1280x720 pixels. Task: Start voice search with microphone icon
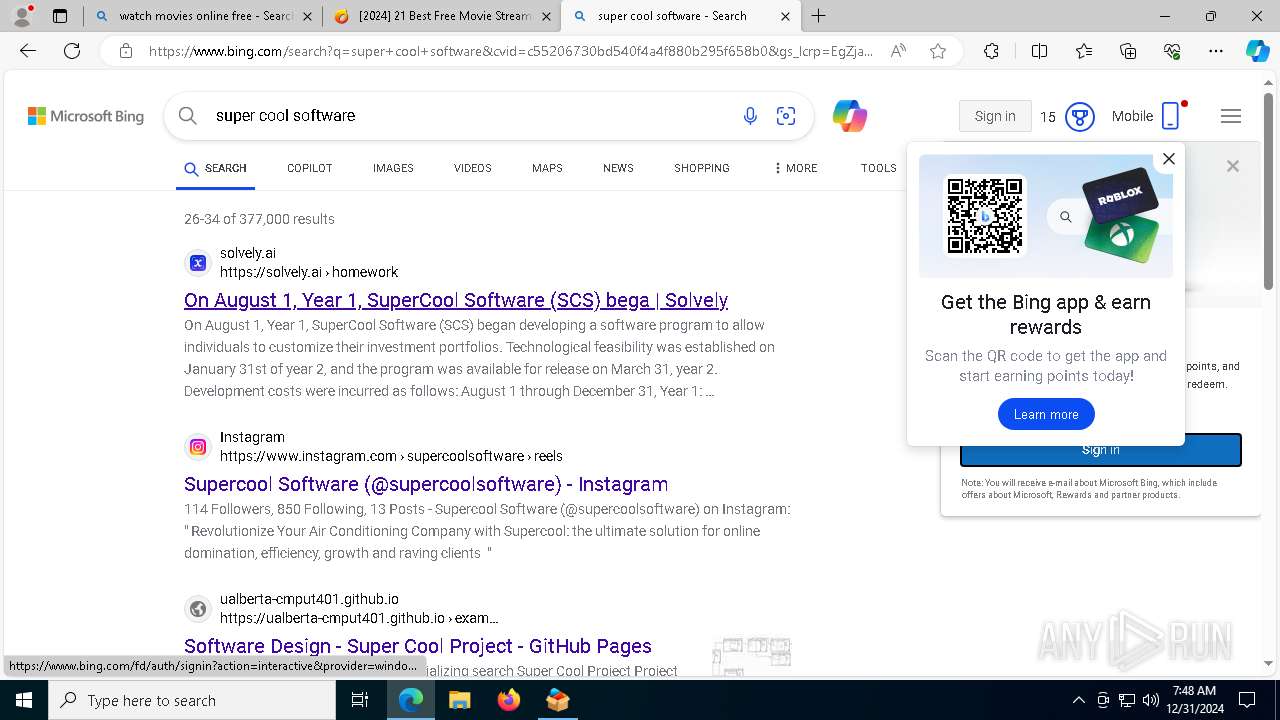click(x=750, y=116)
